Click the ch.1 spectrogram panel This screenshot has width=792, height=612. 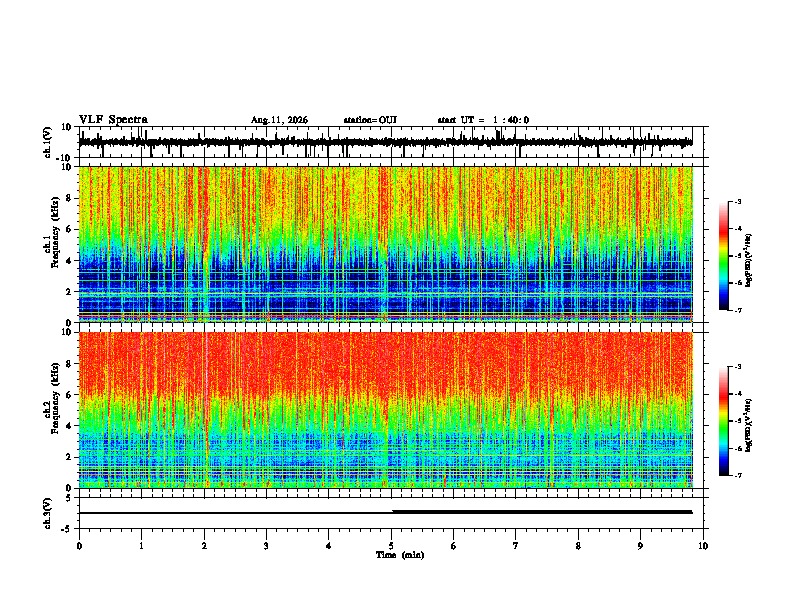point(385,244)
